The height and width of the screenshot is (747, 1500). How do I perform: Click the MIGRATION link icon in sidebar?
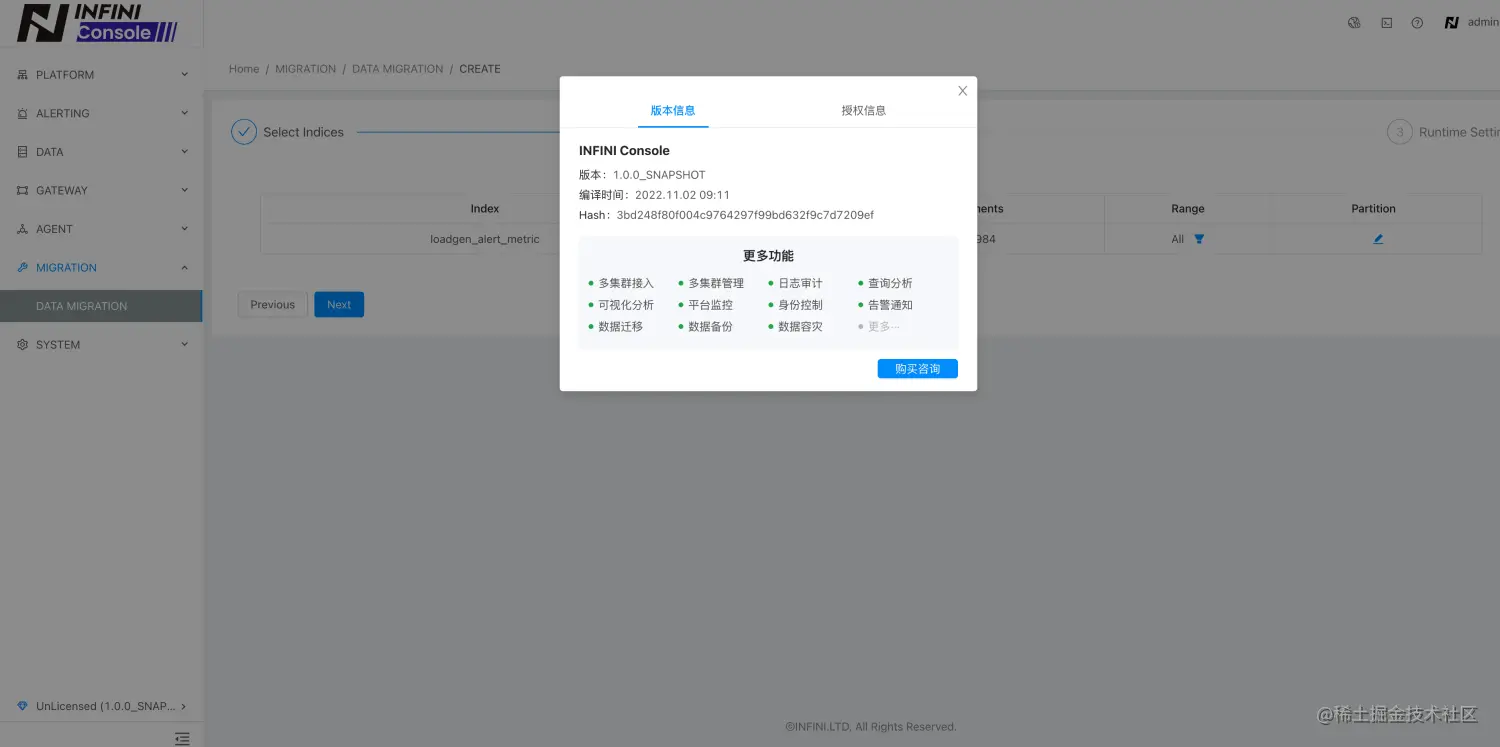(x=22, y=267)
